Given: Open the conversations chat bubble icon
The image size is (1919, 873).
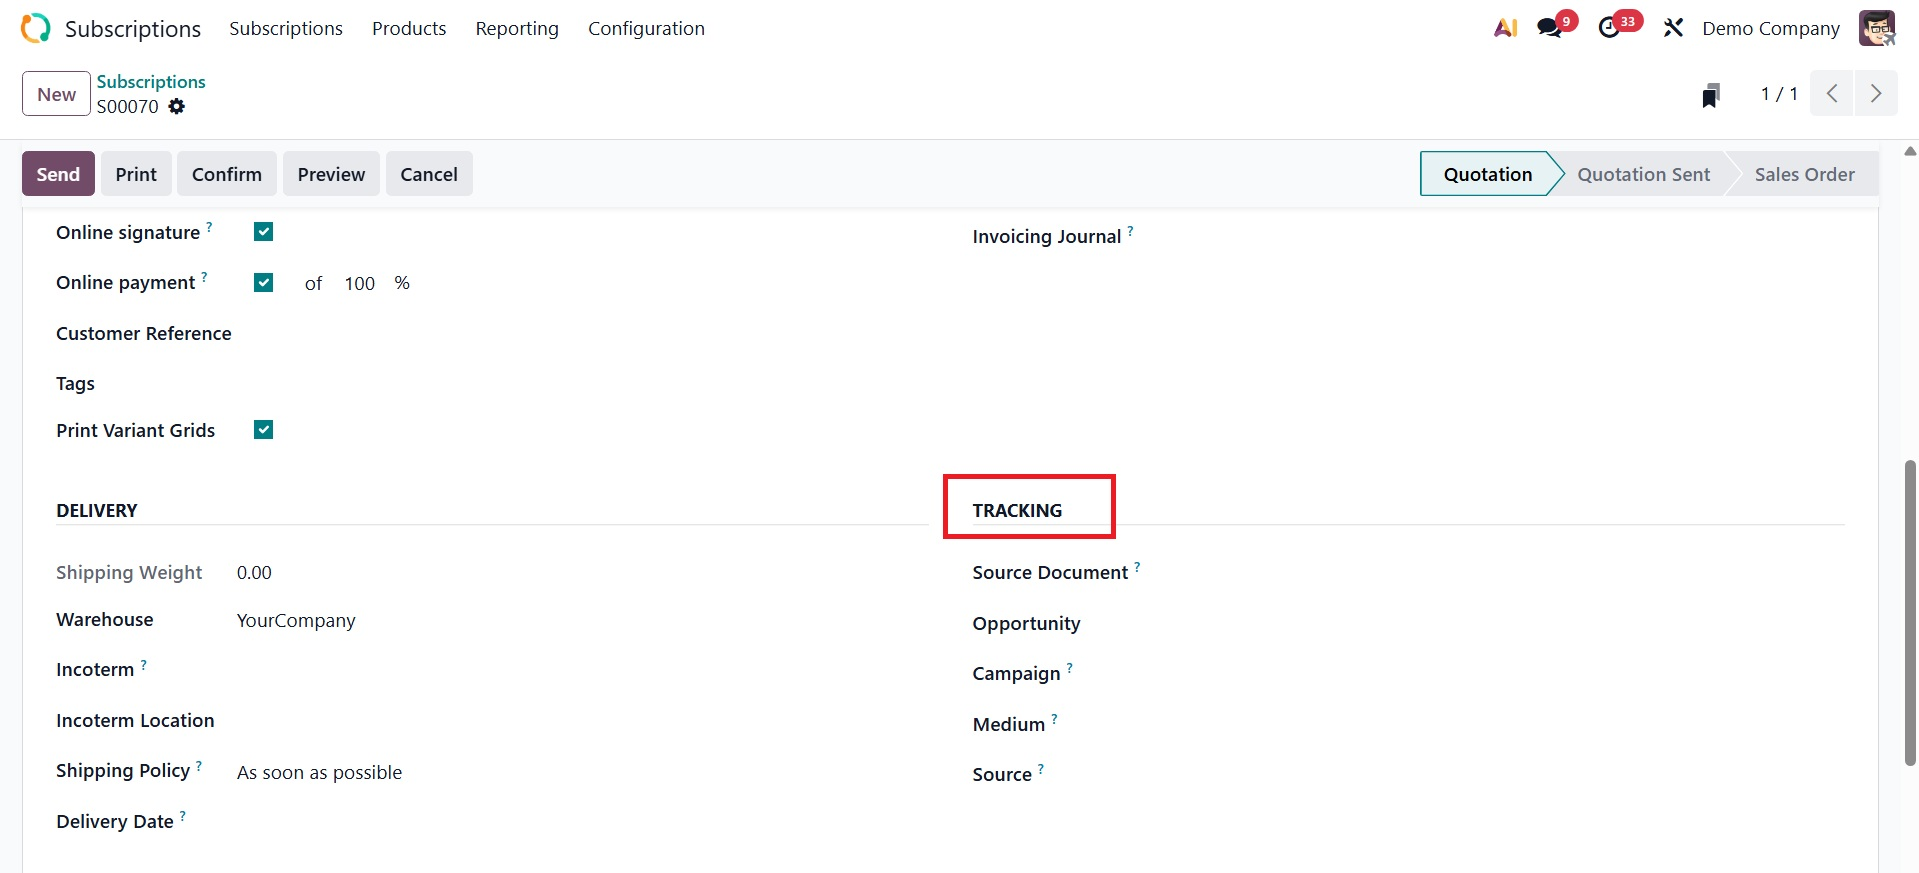Looking at the screenshot, I should coord(1550,28).
